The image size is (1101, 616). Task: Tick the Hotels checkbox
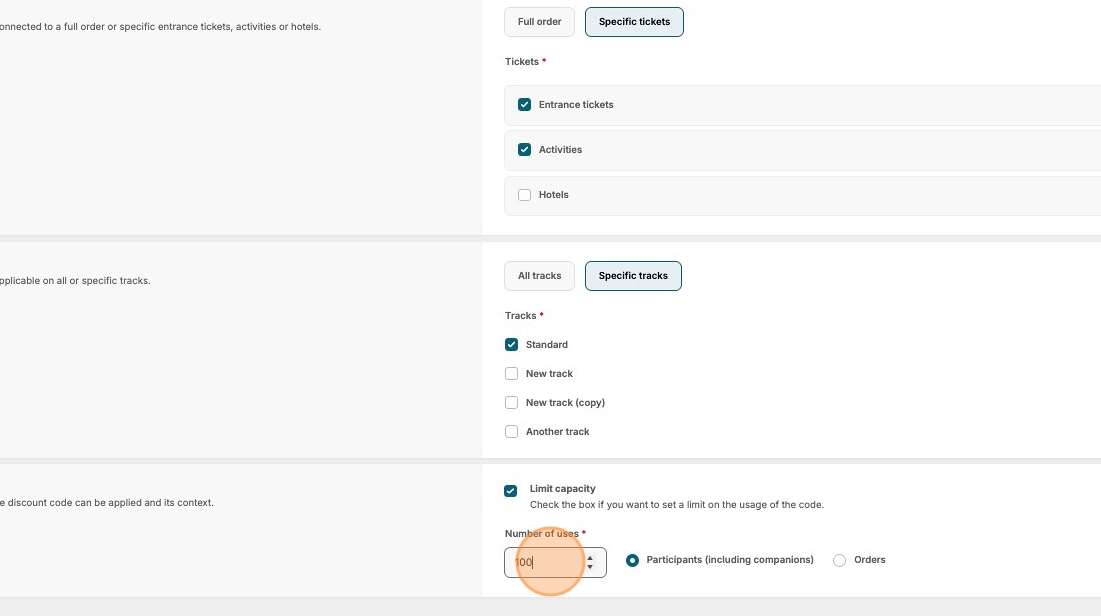(x=524, y=195)
